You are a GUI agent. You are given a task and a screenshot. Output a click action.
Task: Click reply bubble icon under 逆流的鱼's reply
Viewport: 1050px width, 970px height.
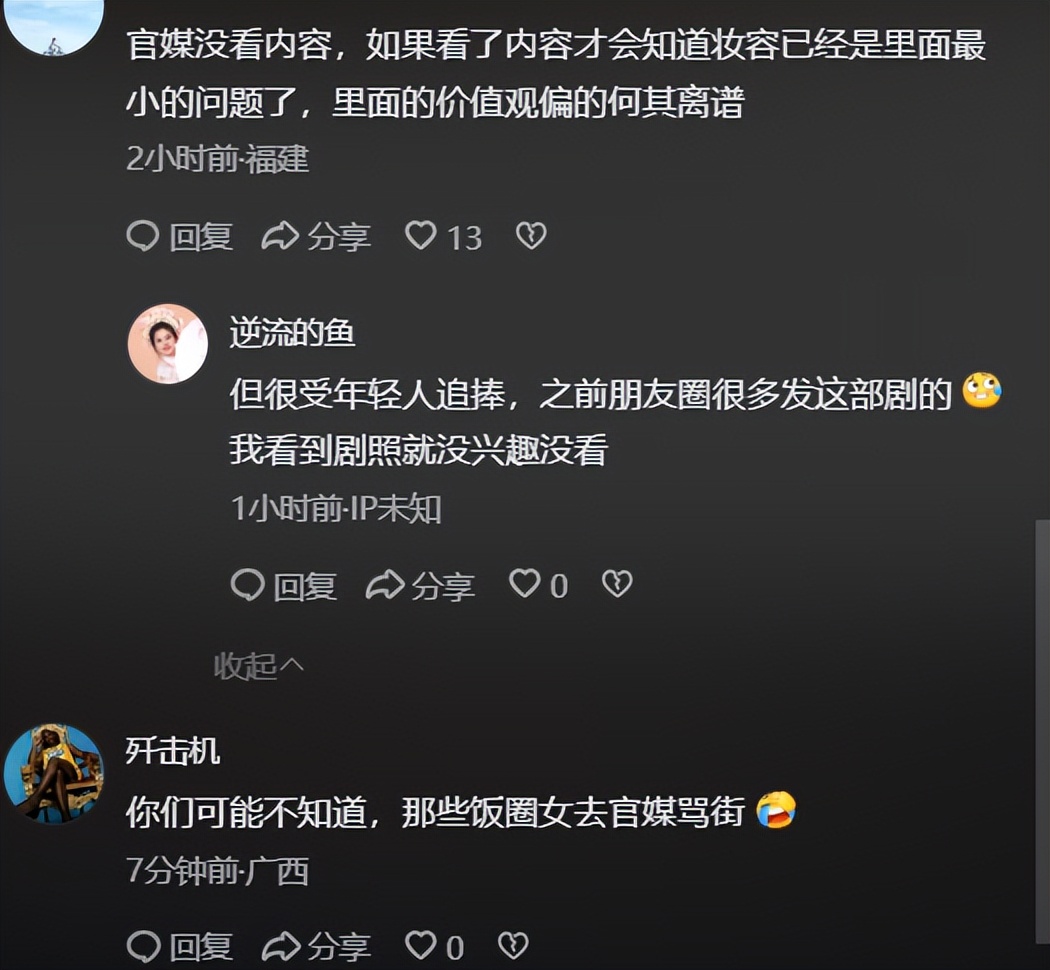click(248, 584)
